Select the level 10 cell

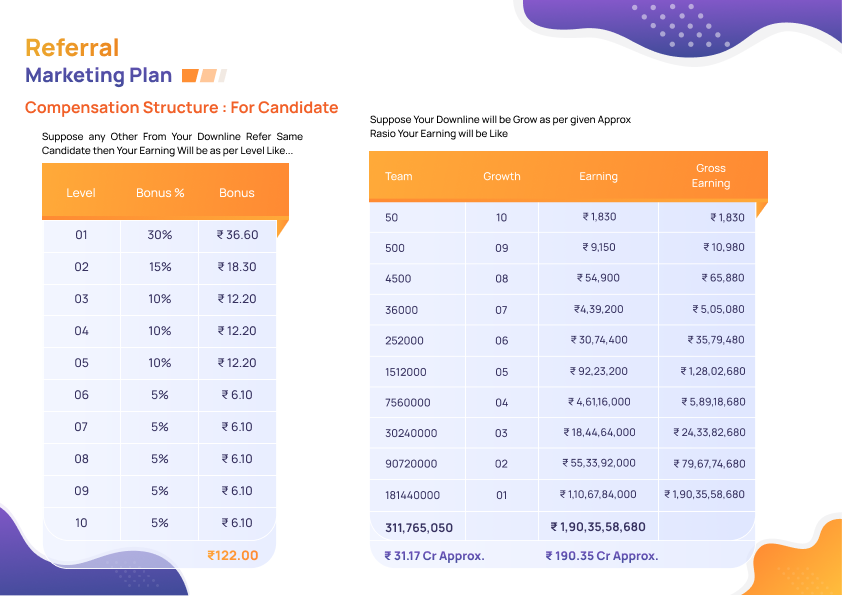click(x=81, y=523)
